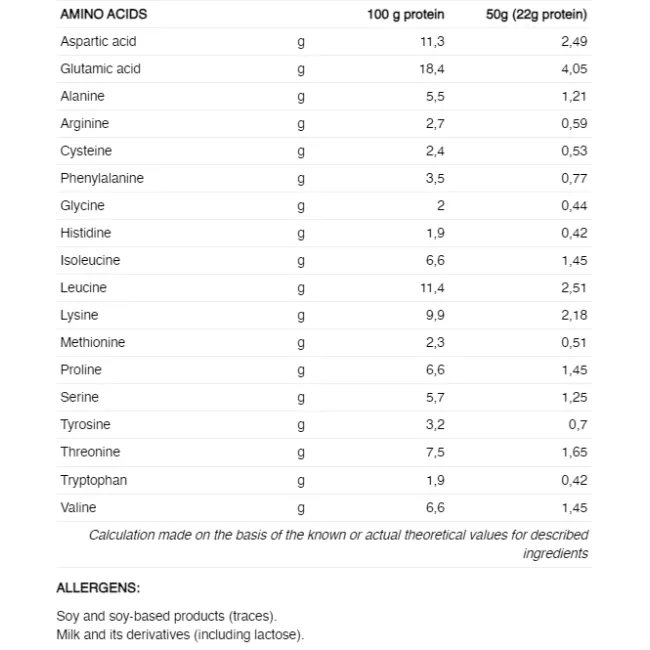The height and width of the screenshot is (650, 650).
Task: Click the Phenylalanine row label
Action: coord(102,178)
